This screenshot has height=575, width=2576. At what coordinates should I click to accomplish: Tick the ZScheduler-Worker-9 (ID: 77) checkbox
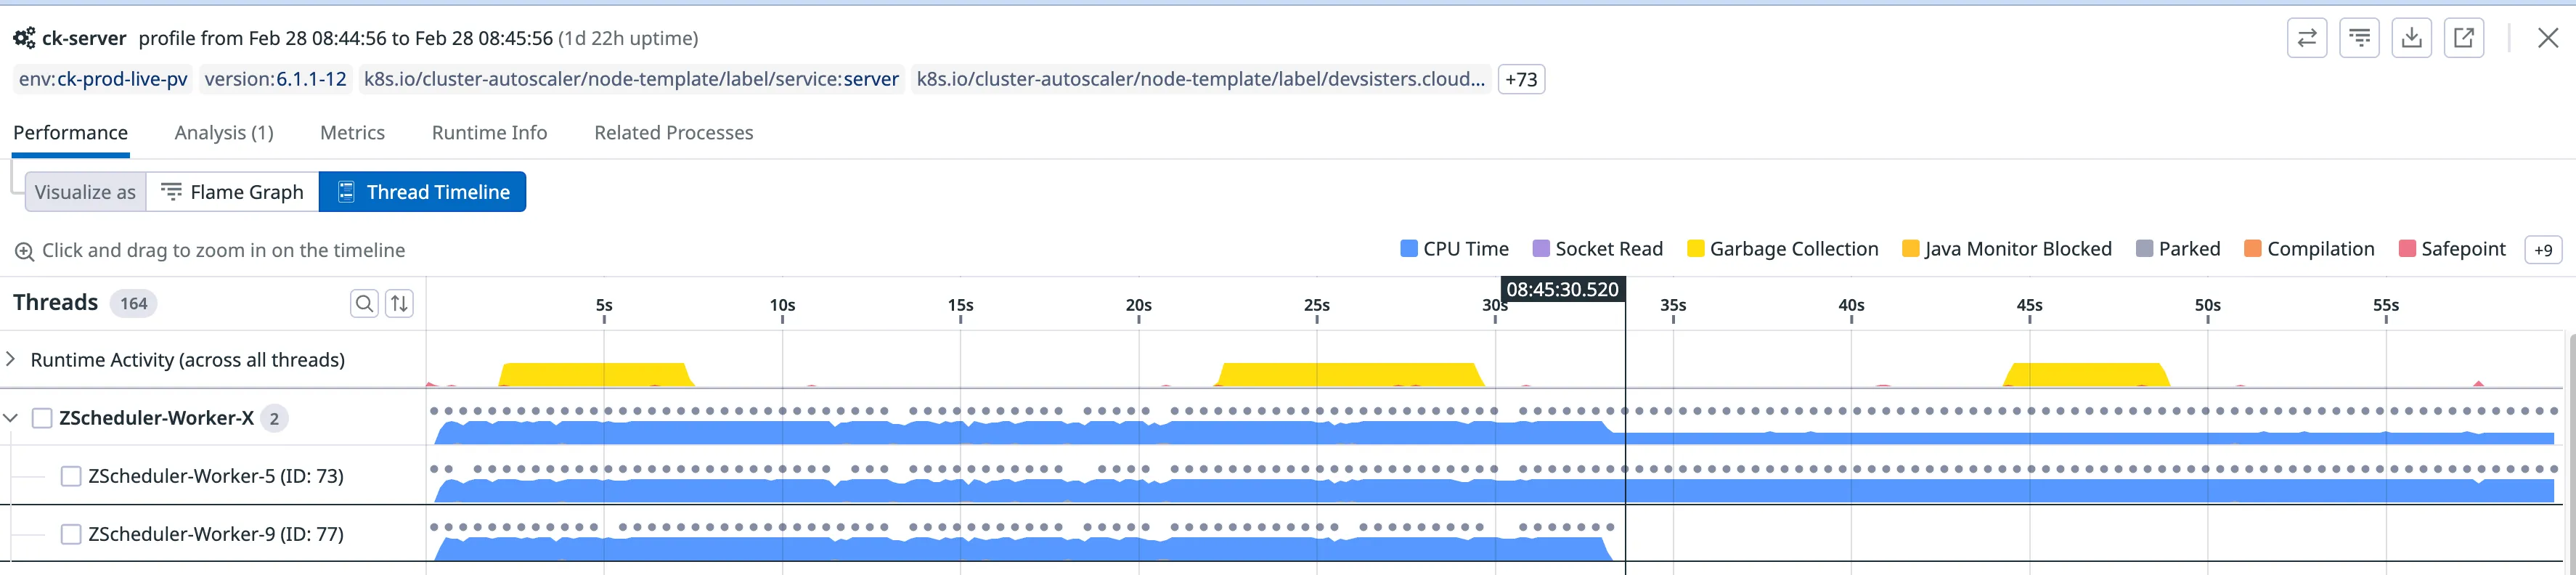(71, 534)
